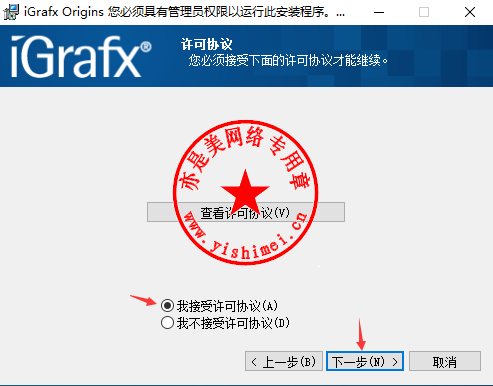
Task: Minimize the installer window
Action: 379,12
